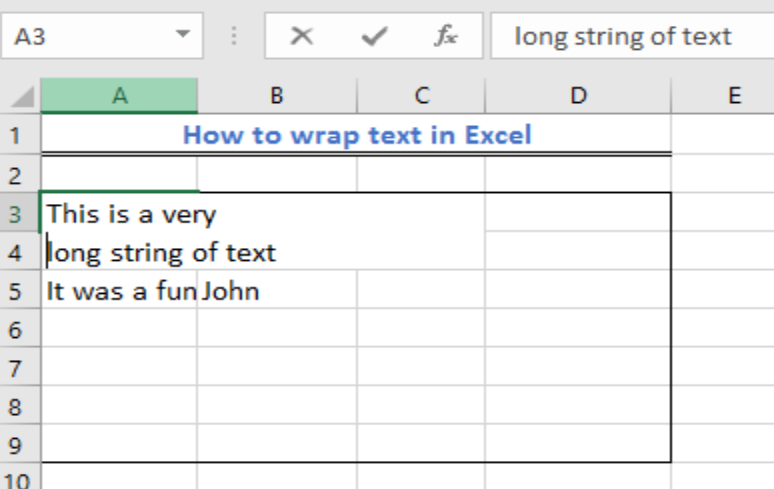Click cell with 'It was a fun'
The width and height of the screenshot is (774, 489).
point(121,290)
